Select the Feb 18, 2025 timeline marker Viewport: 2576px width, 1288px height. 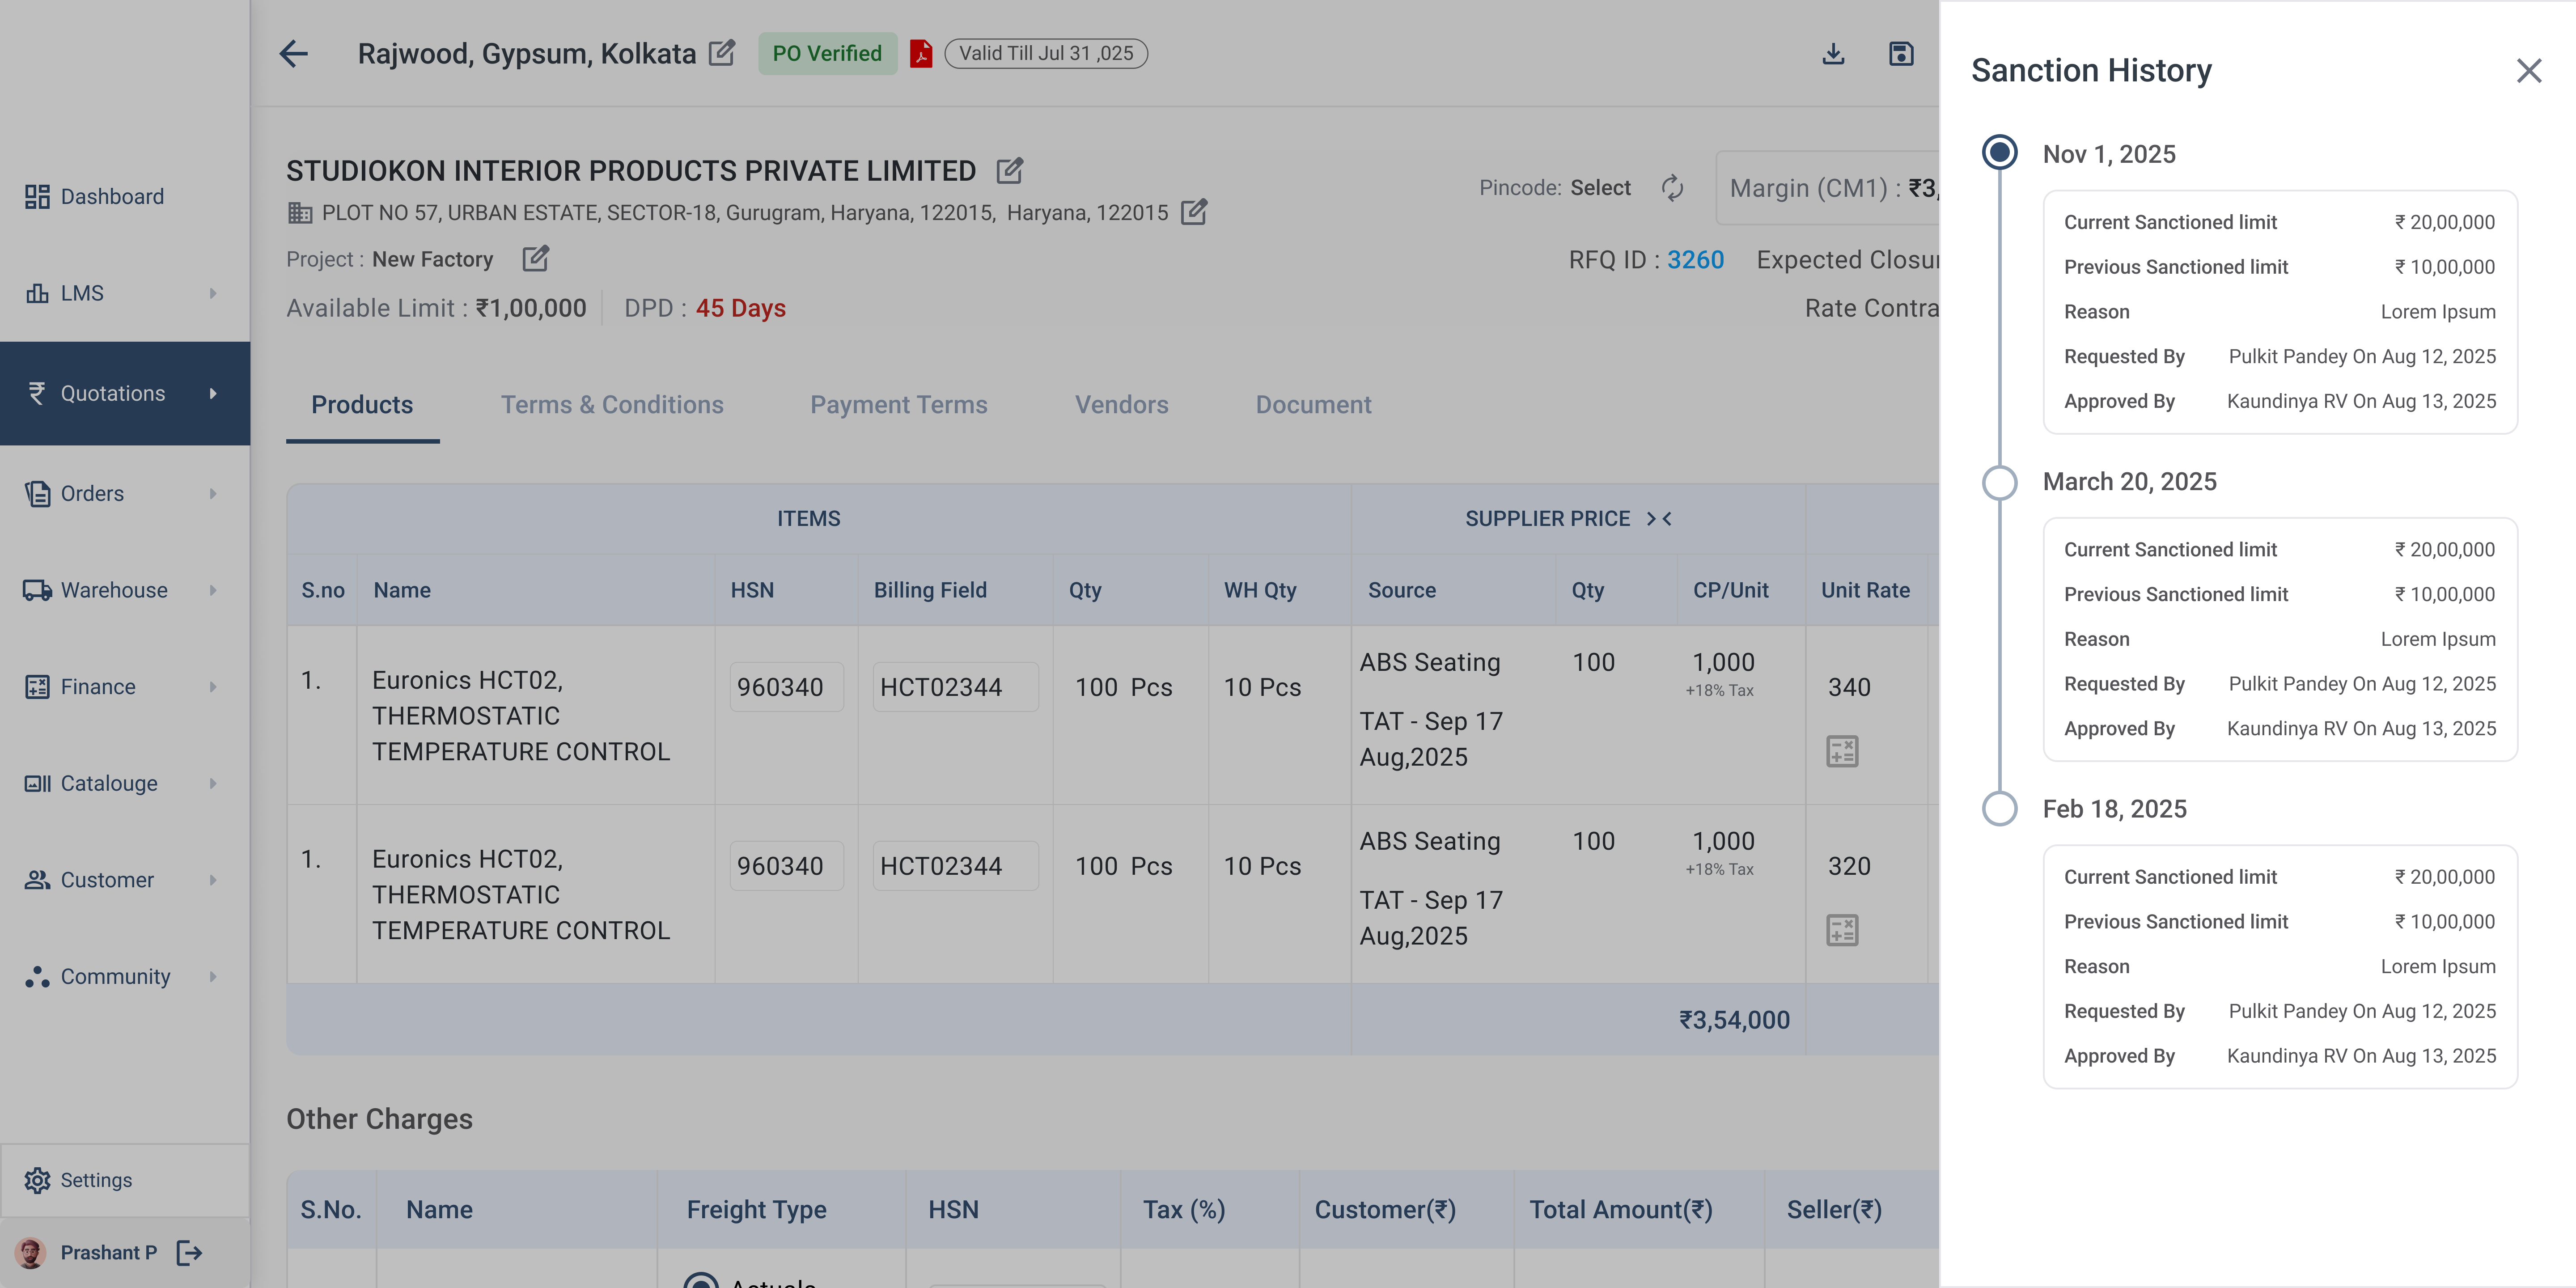point(1999,809)
